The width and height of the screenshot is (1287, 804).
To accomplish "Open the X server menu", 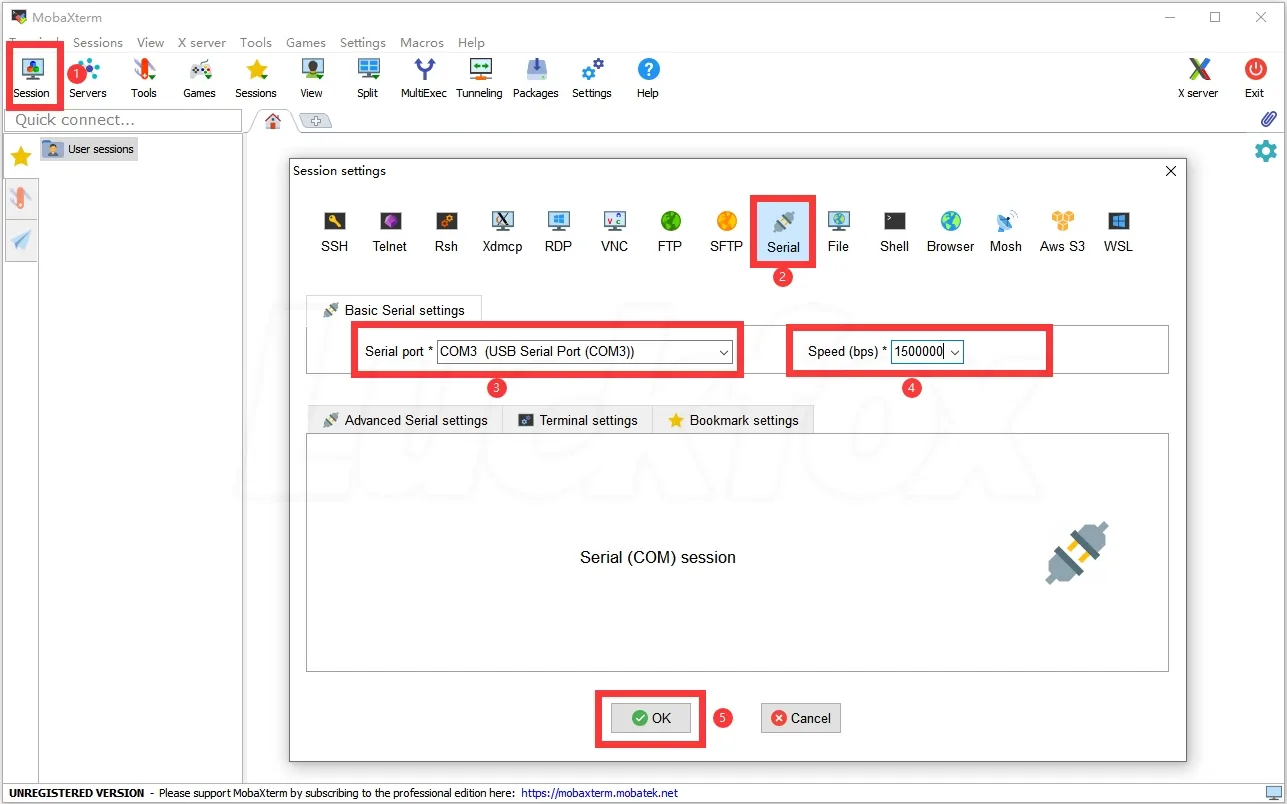I will [202, 43].
